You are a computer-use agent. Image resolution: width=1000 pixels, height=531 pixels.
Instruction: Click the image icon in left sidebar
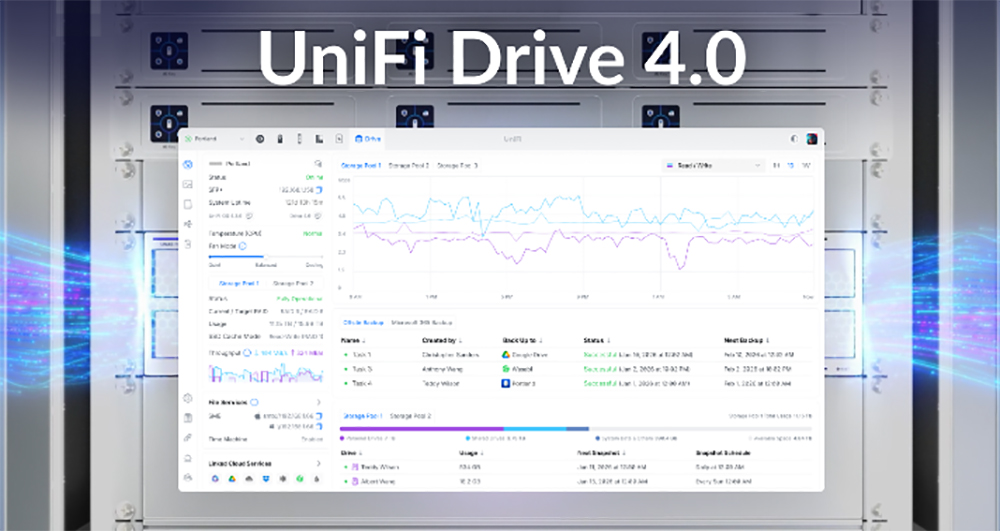coord(187,184)
